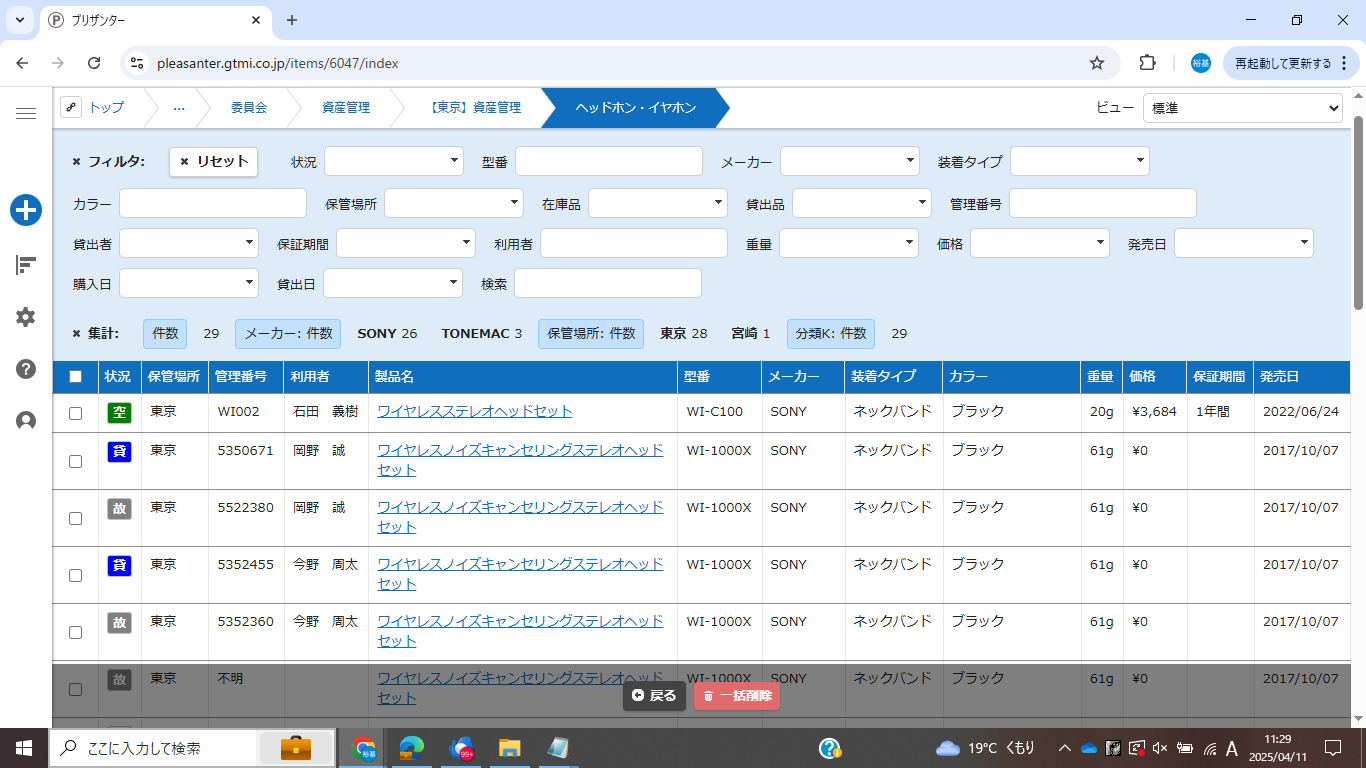Check the row checkbox for WI002
The image size is (1366, 768).
click(75, 413)
